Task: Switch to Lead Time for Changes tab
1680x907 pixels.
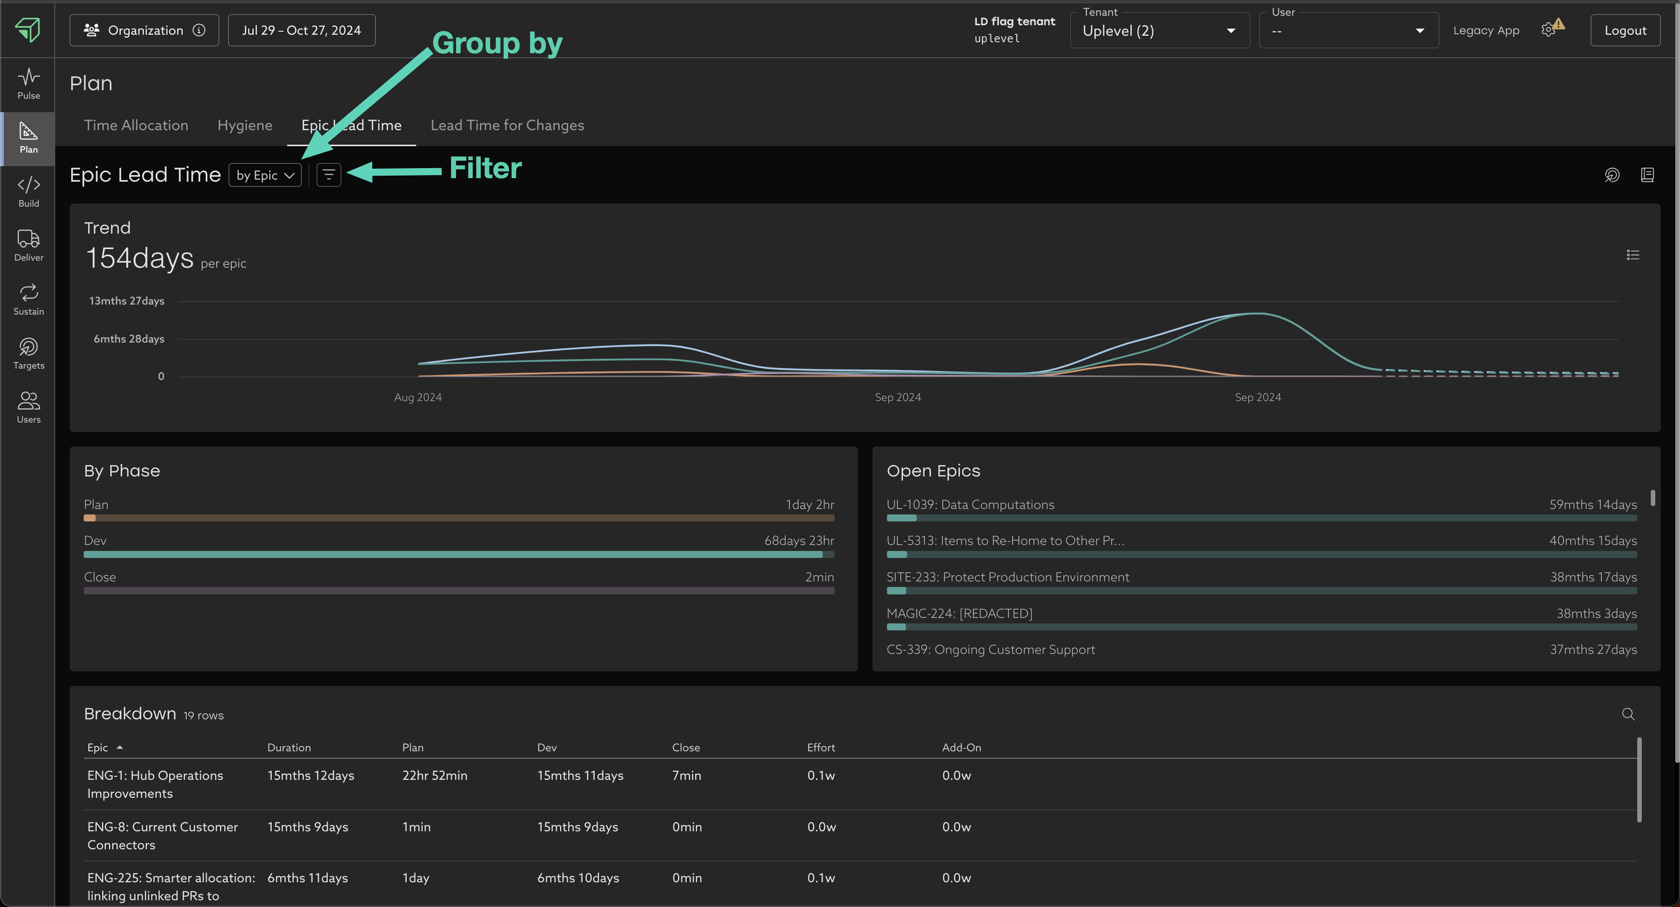Action: pos(507,125)
